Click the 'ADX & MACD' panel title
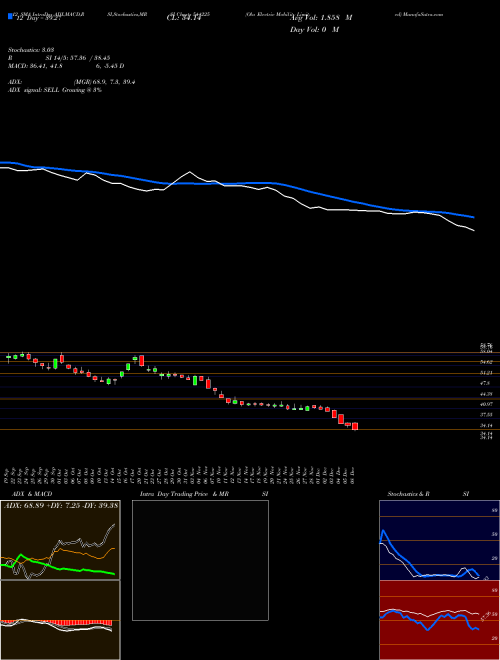 (x=32, y=494)
